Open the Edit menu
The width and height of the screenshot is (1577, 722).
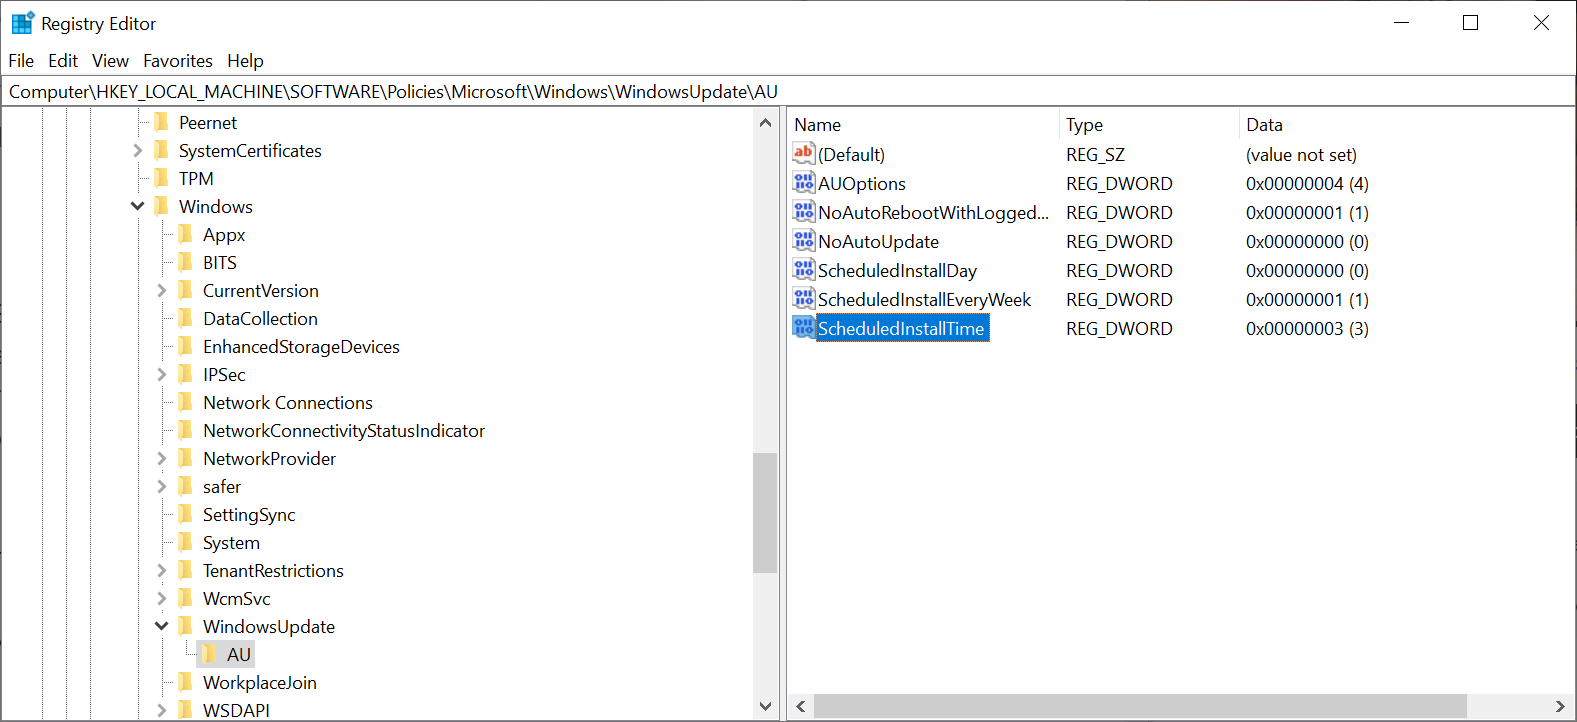coord(63,61)
